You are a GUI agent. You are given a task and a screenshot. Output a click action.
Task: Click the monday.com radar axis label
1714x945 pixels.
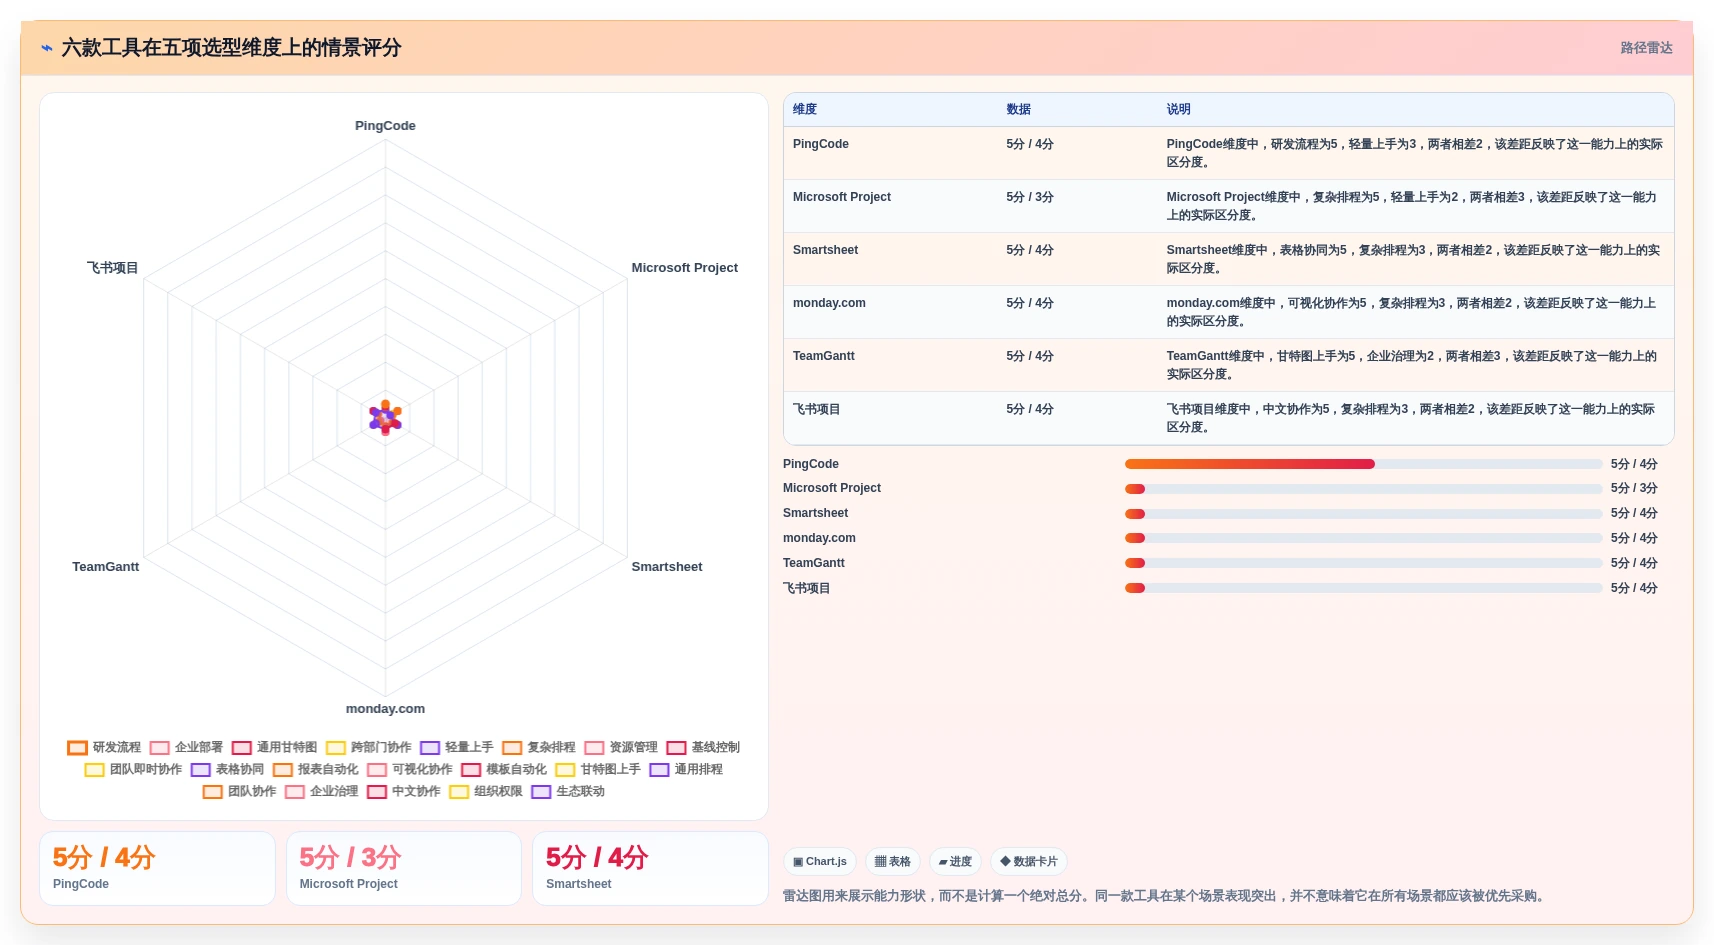point(385,709)
